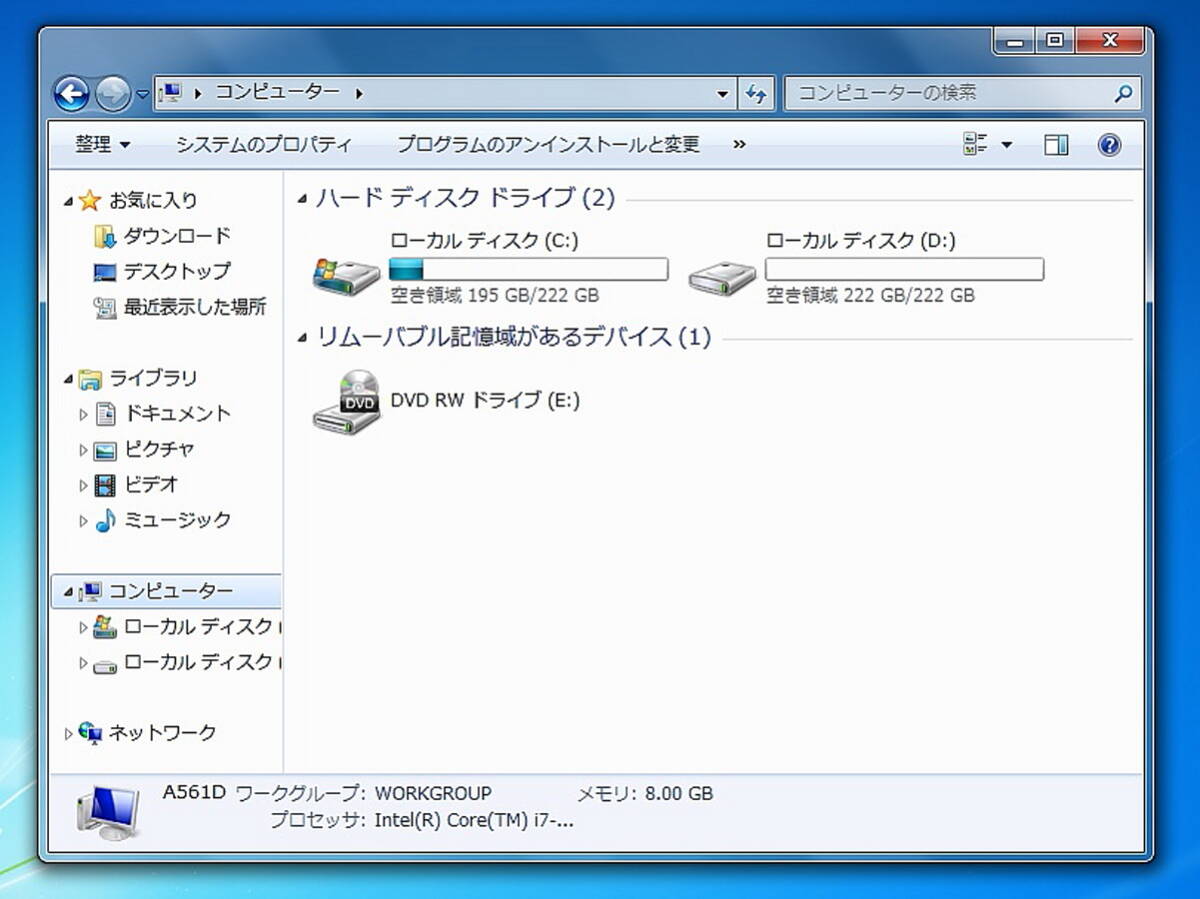
Task: Expand the ミュージック library node
Action: [84, 521]
